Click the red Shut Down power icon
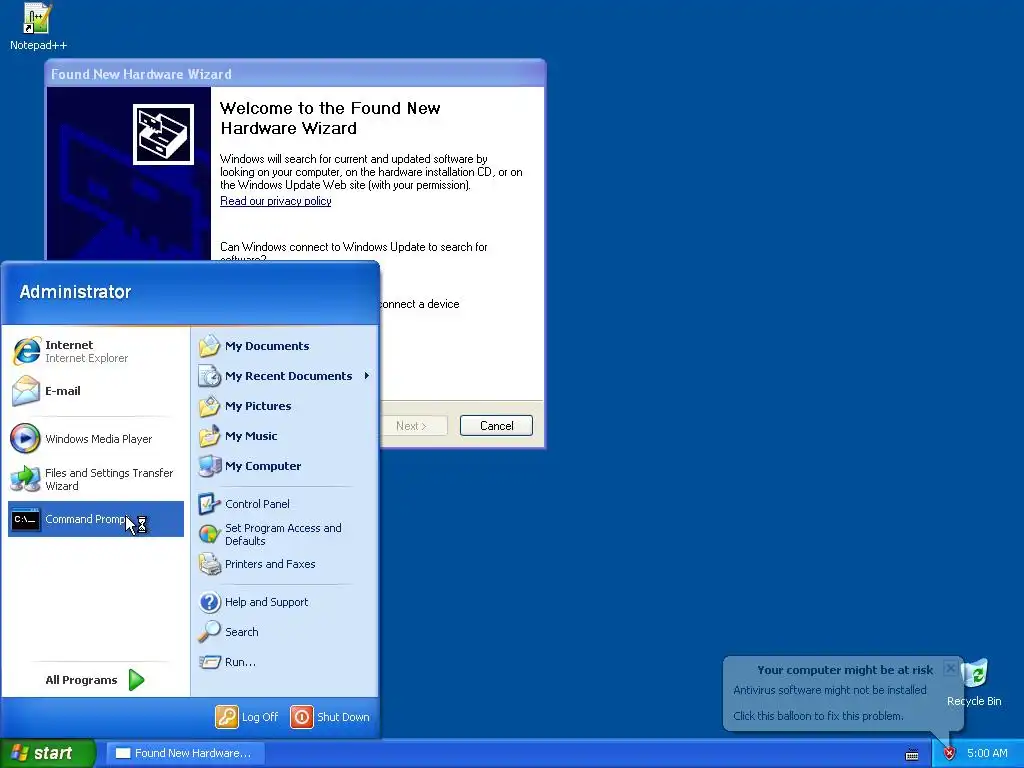1024x768 pixels. 302,716
